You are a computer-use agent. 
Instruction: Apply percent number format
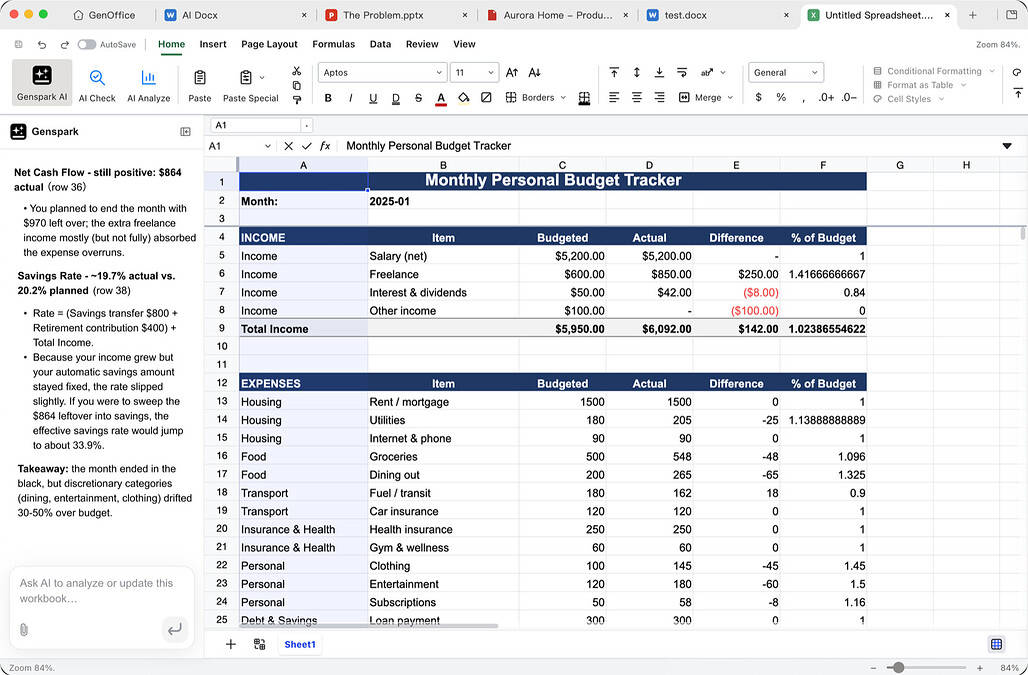click(781, 98)
